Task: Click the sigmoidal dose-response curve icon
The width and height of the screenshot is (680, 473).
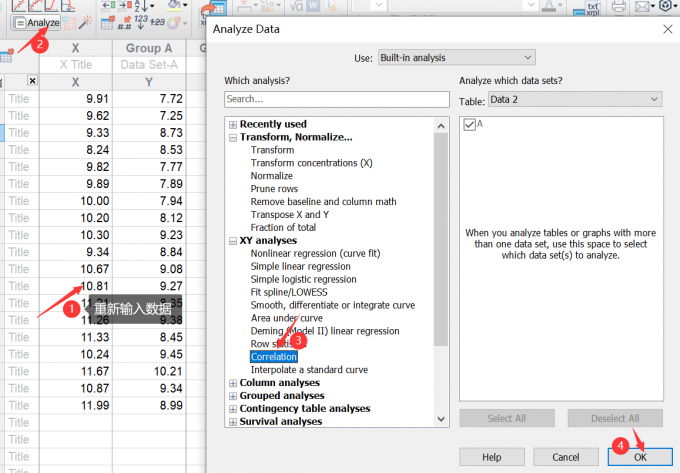Action: point(51,5)
